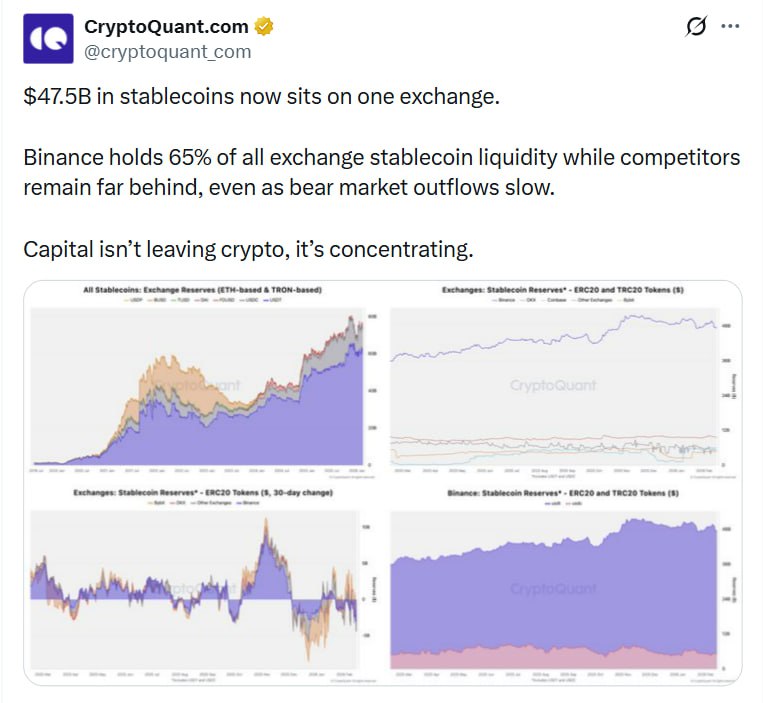Click the CryptoQuant watermark on top-right chart
The width and height of the screenshot is (763, 703).
553,385
